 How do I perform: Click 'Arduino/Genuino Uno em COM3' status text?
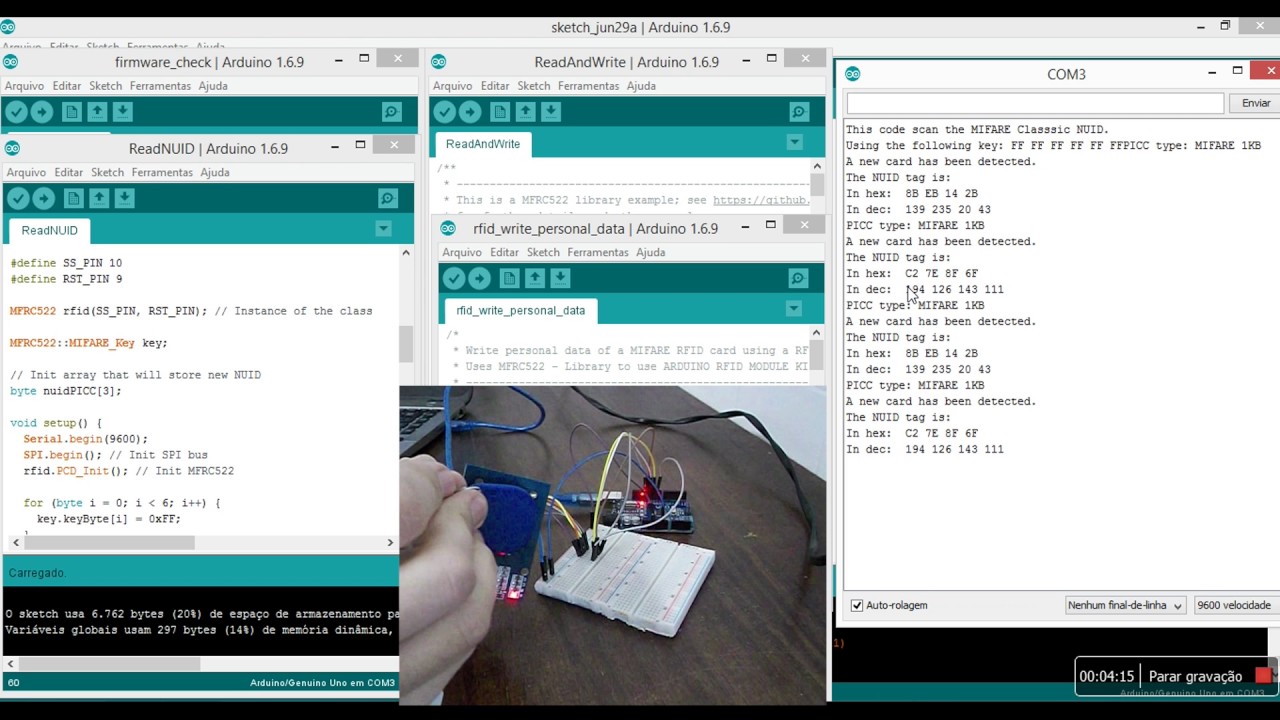click(x=322, y=683)
